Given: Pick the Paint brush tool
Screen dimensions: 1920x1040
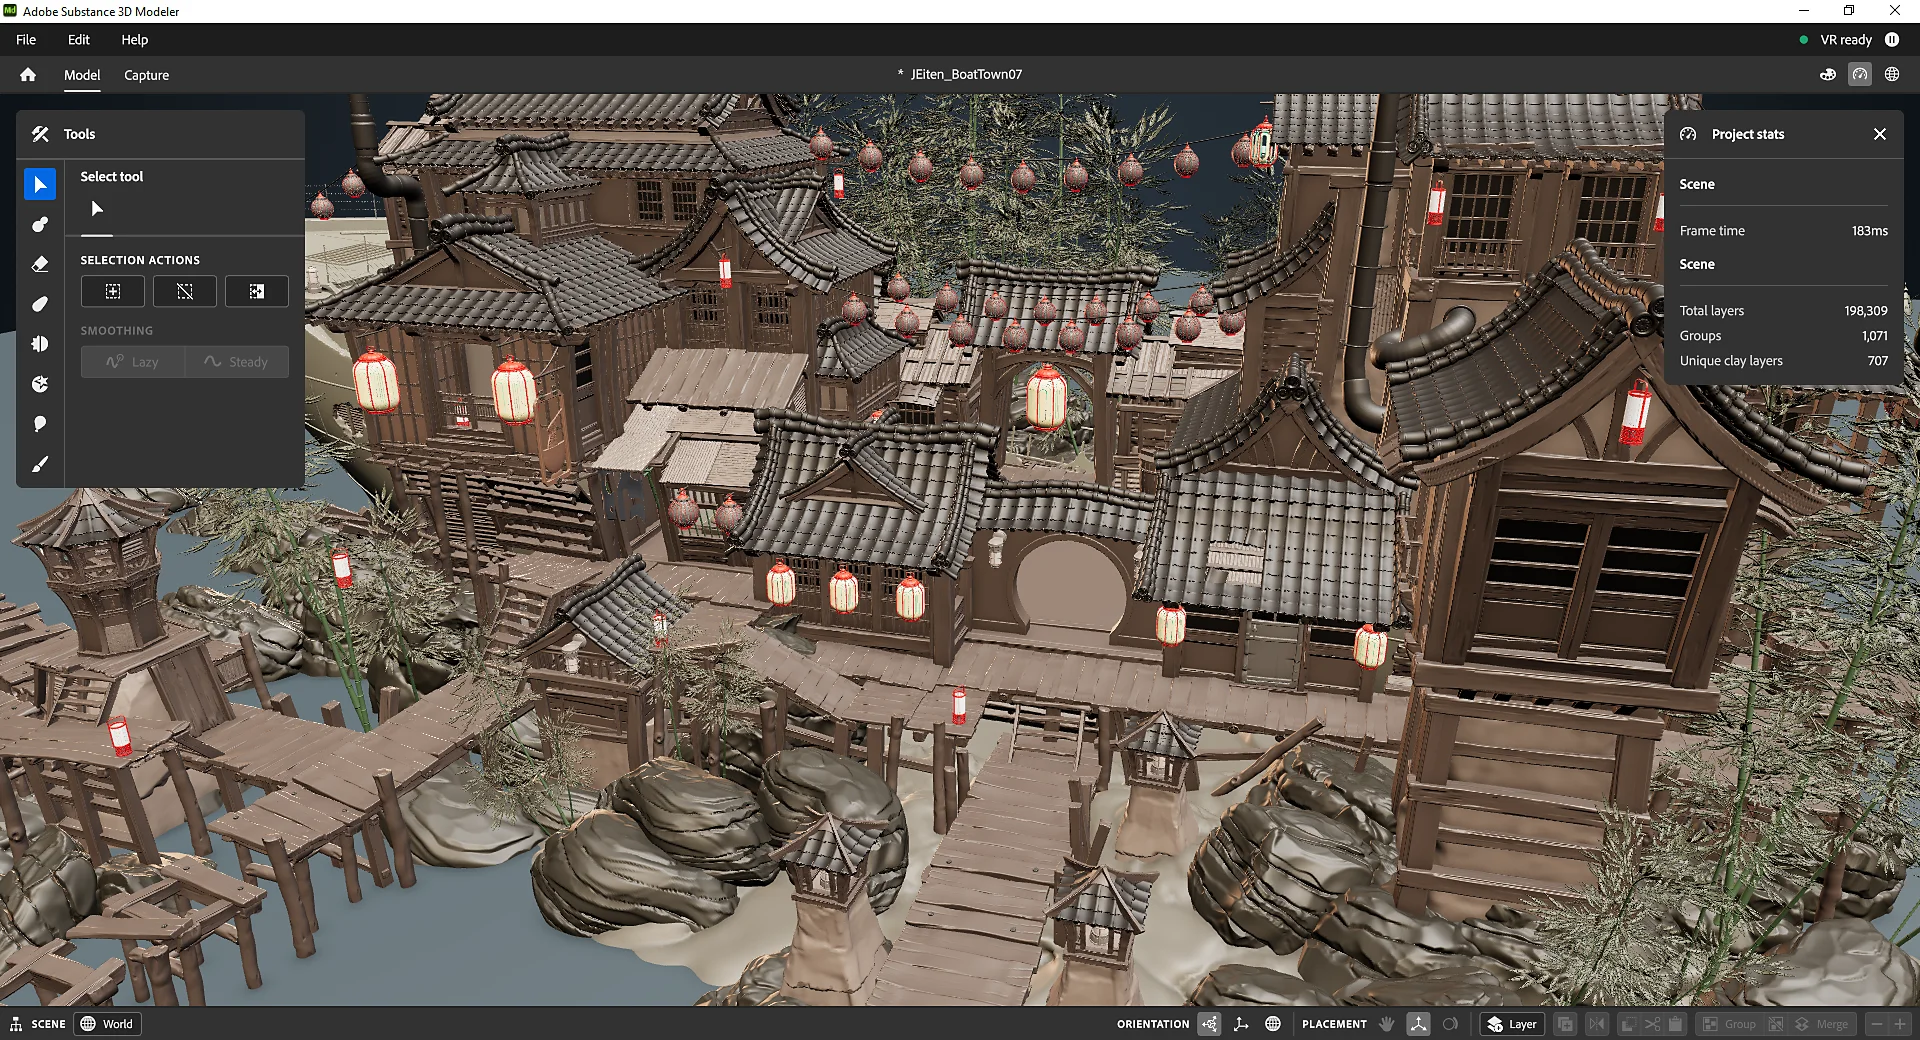Looking at the screenshot, I should coord(40,463).
